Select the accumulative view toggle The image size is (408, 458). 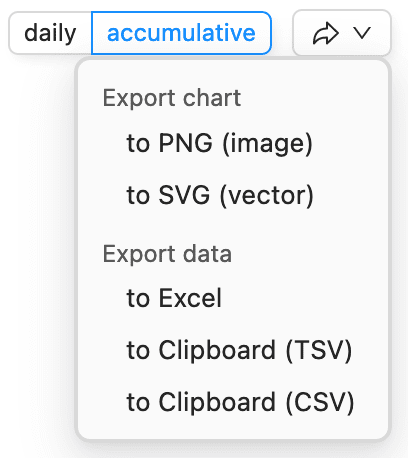coord(181,33)
